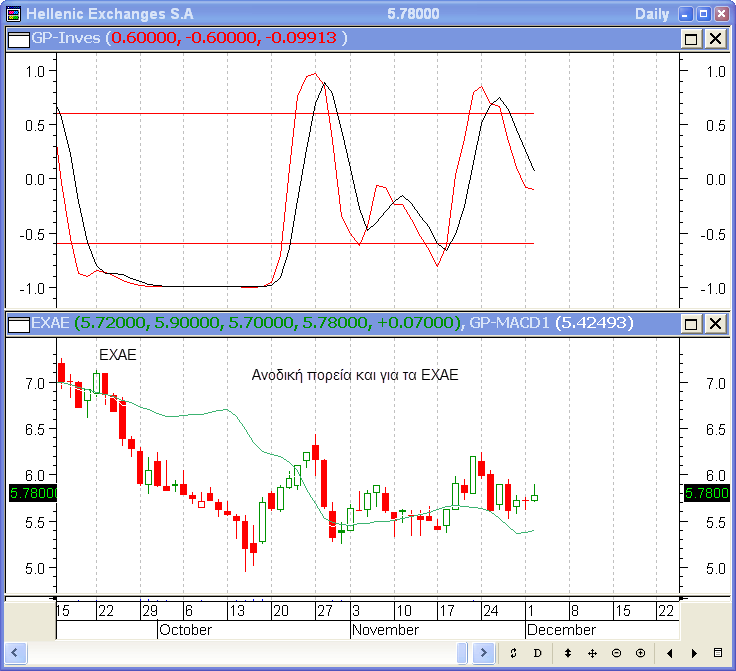Click the Greek annotation text on the chart
The height and width of the screenshot is (671, 736).
tap(354, 375)
